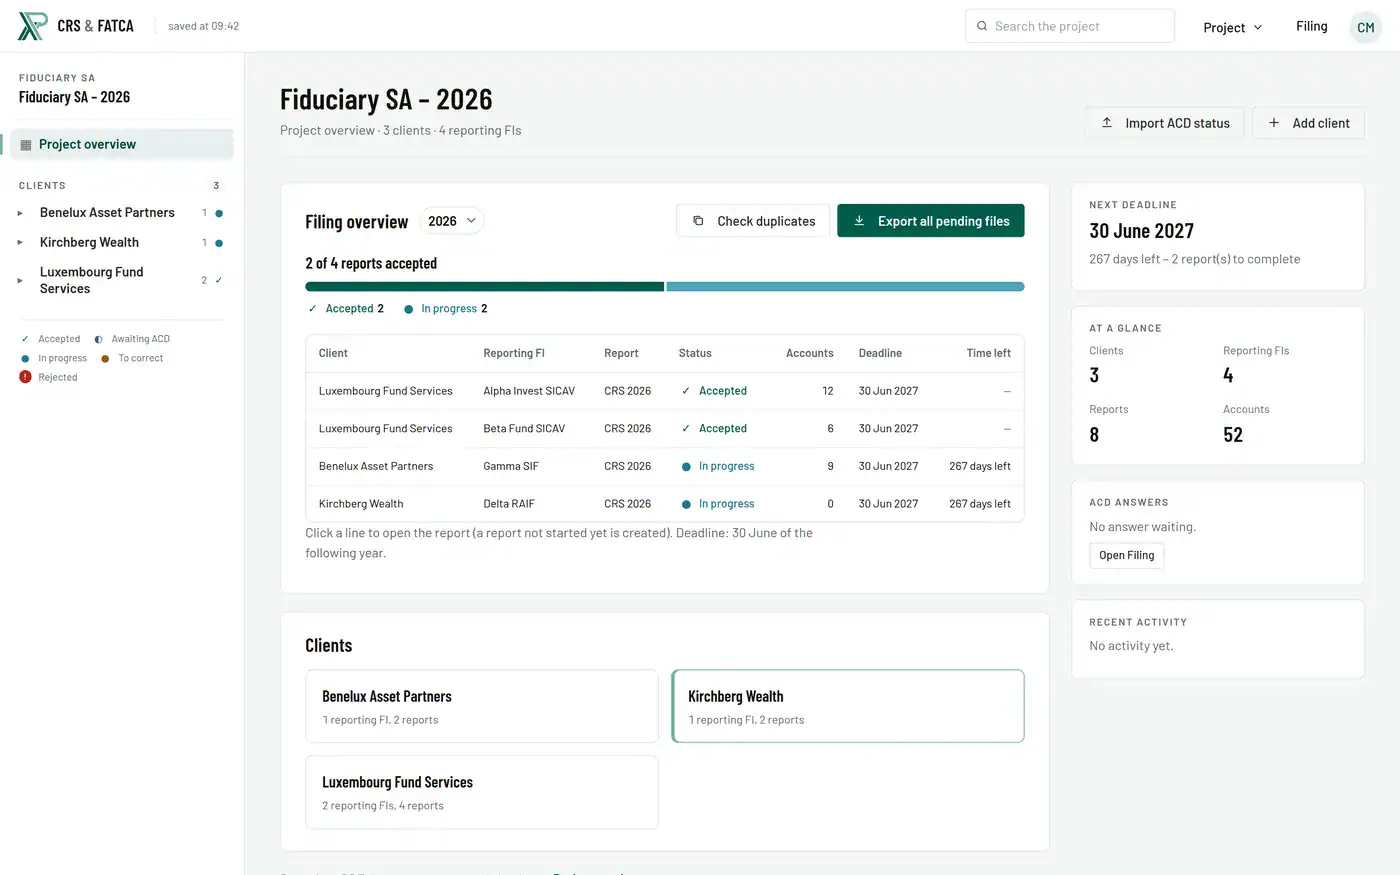Expand Kirchberg Wealth tree node
Screen dimensions: 1400x875
[x=20, y=243]
